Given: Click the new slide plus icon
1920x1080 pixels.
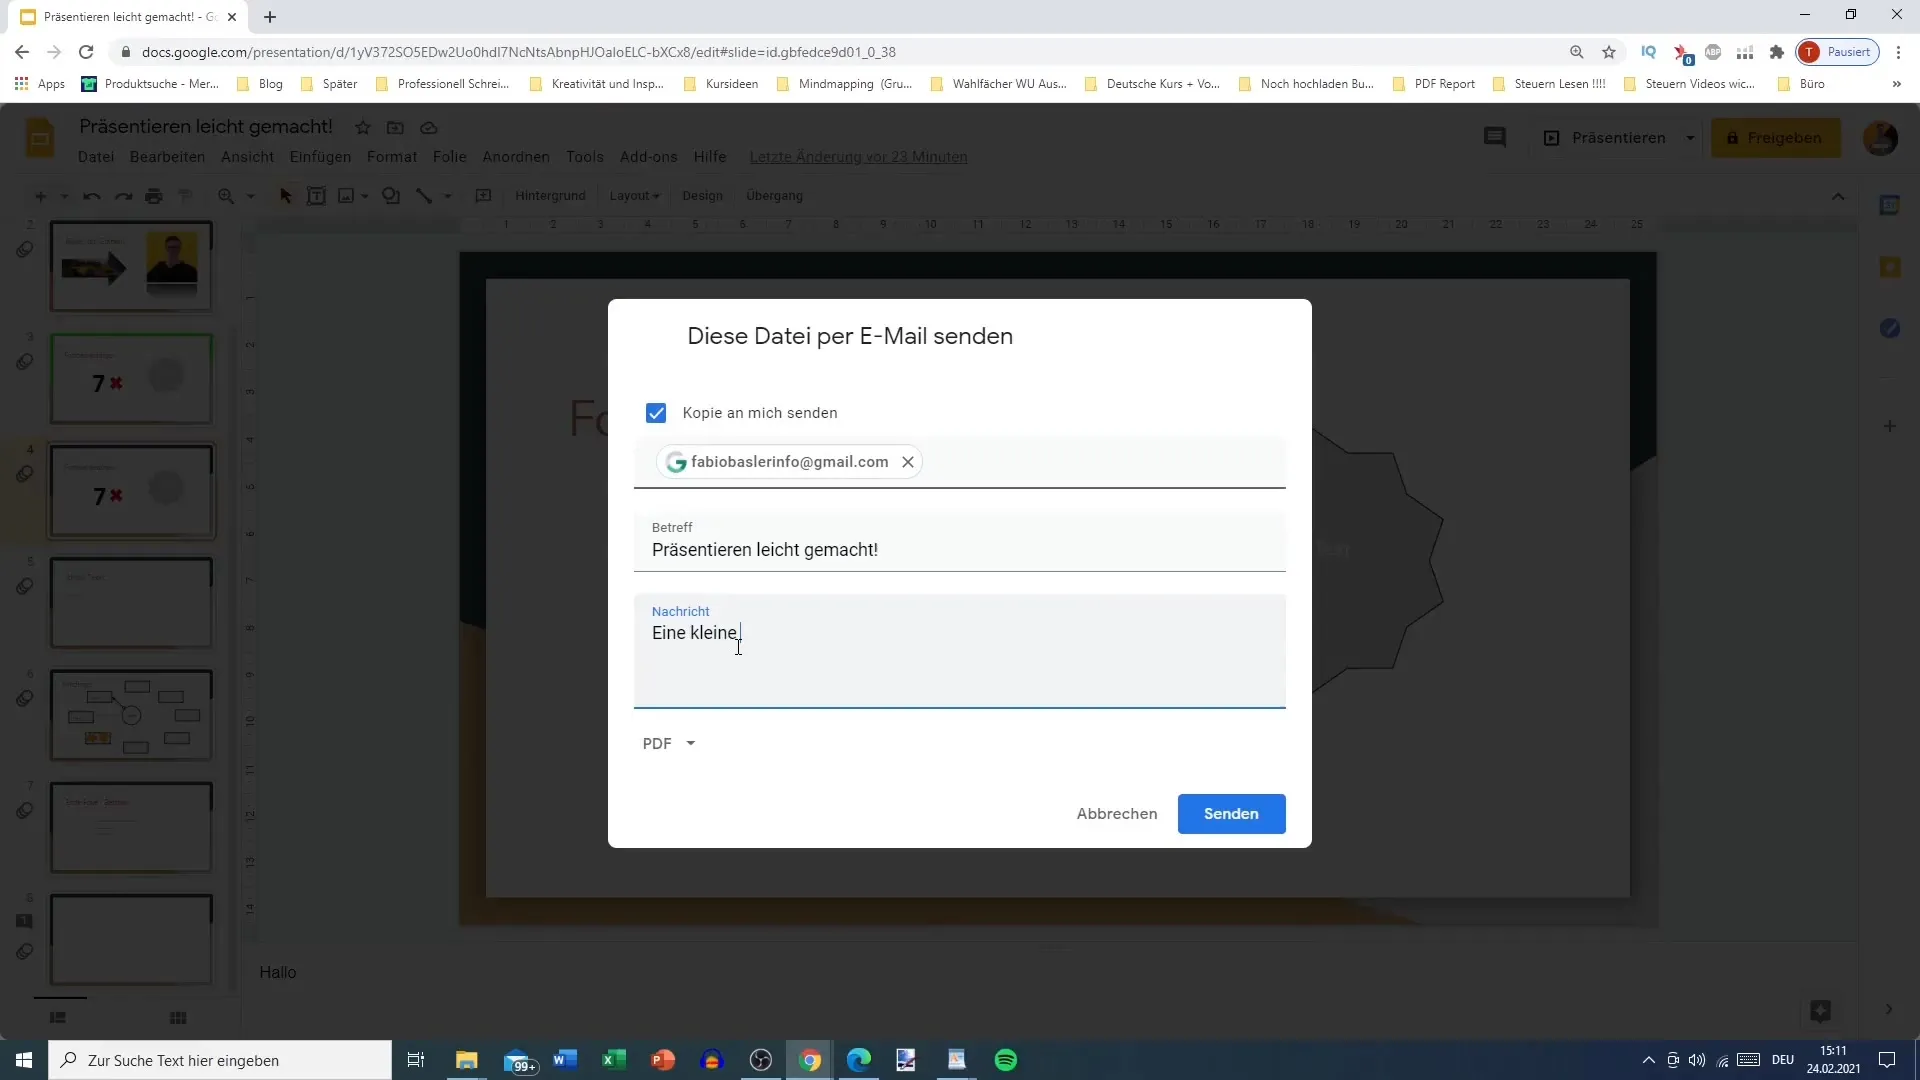Looking at the screenshot, I should [x=40, y=196].
